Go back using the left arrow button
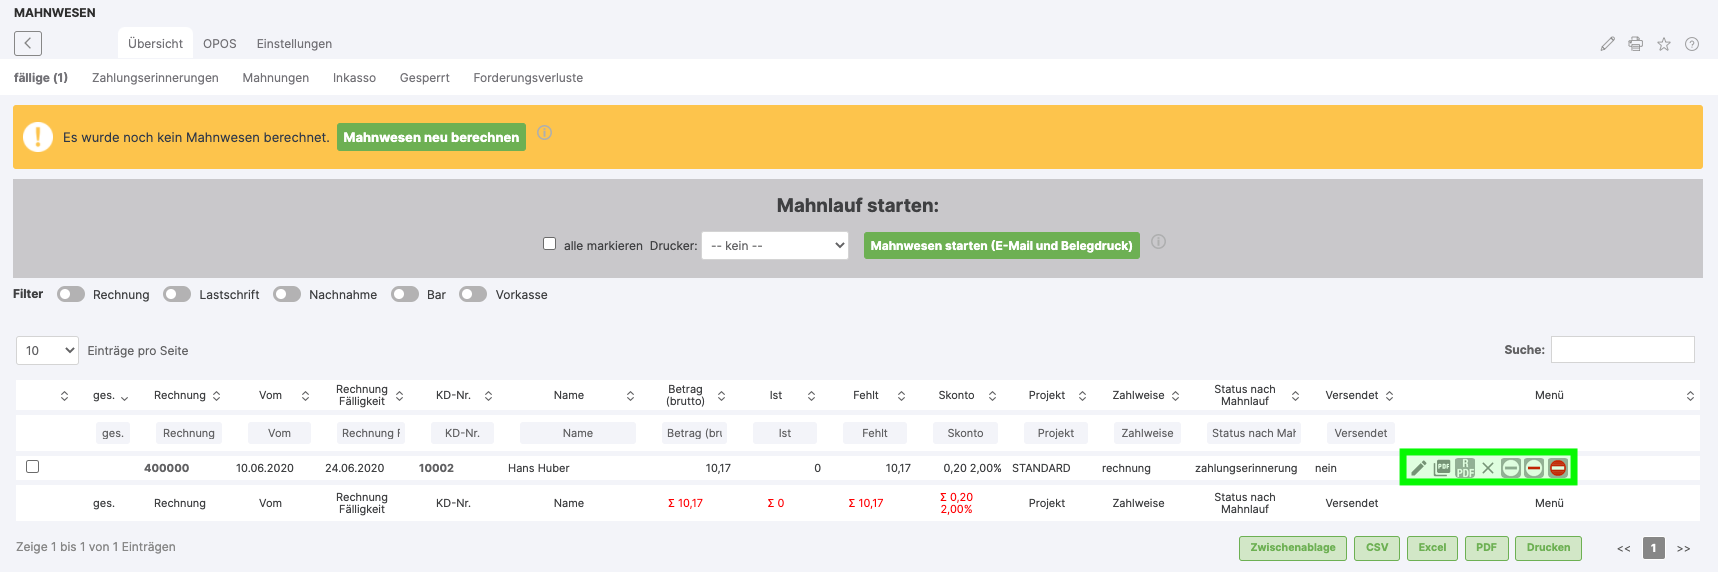The image size is (1718, 572). point(28,43)
